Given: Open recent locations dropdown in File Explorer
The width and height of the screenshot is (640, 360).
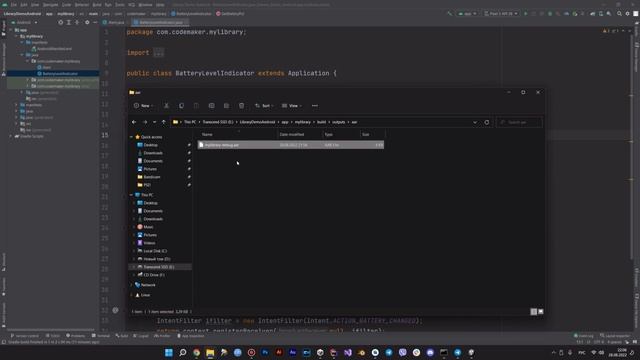Looking at the screenshot, I should tap(154, 122).
